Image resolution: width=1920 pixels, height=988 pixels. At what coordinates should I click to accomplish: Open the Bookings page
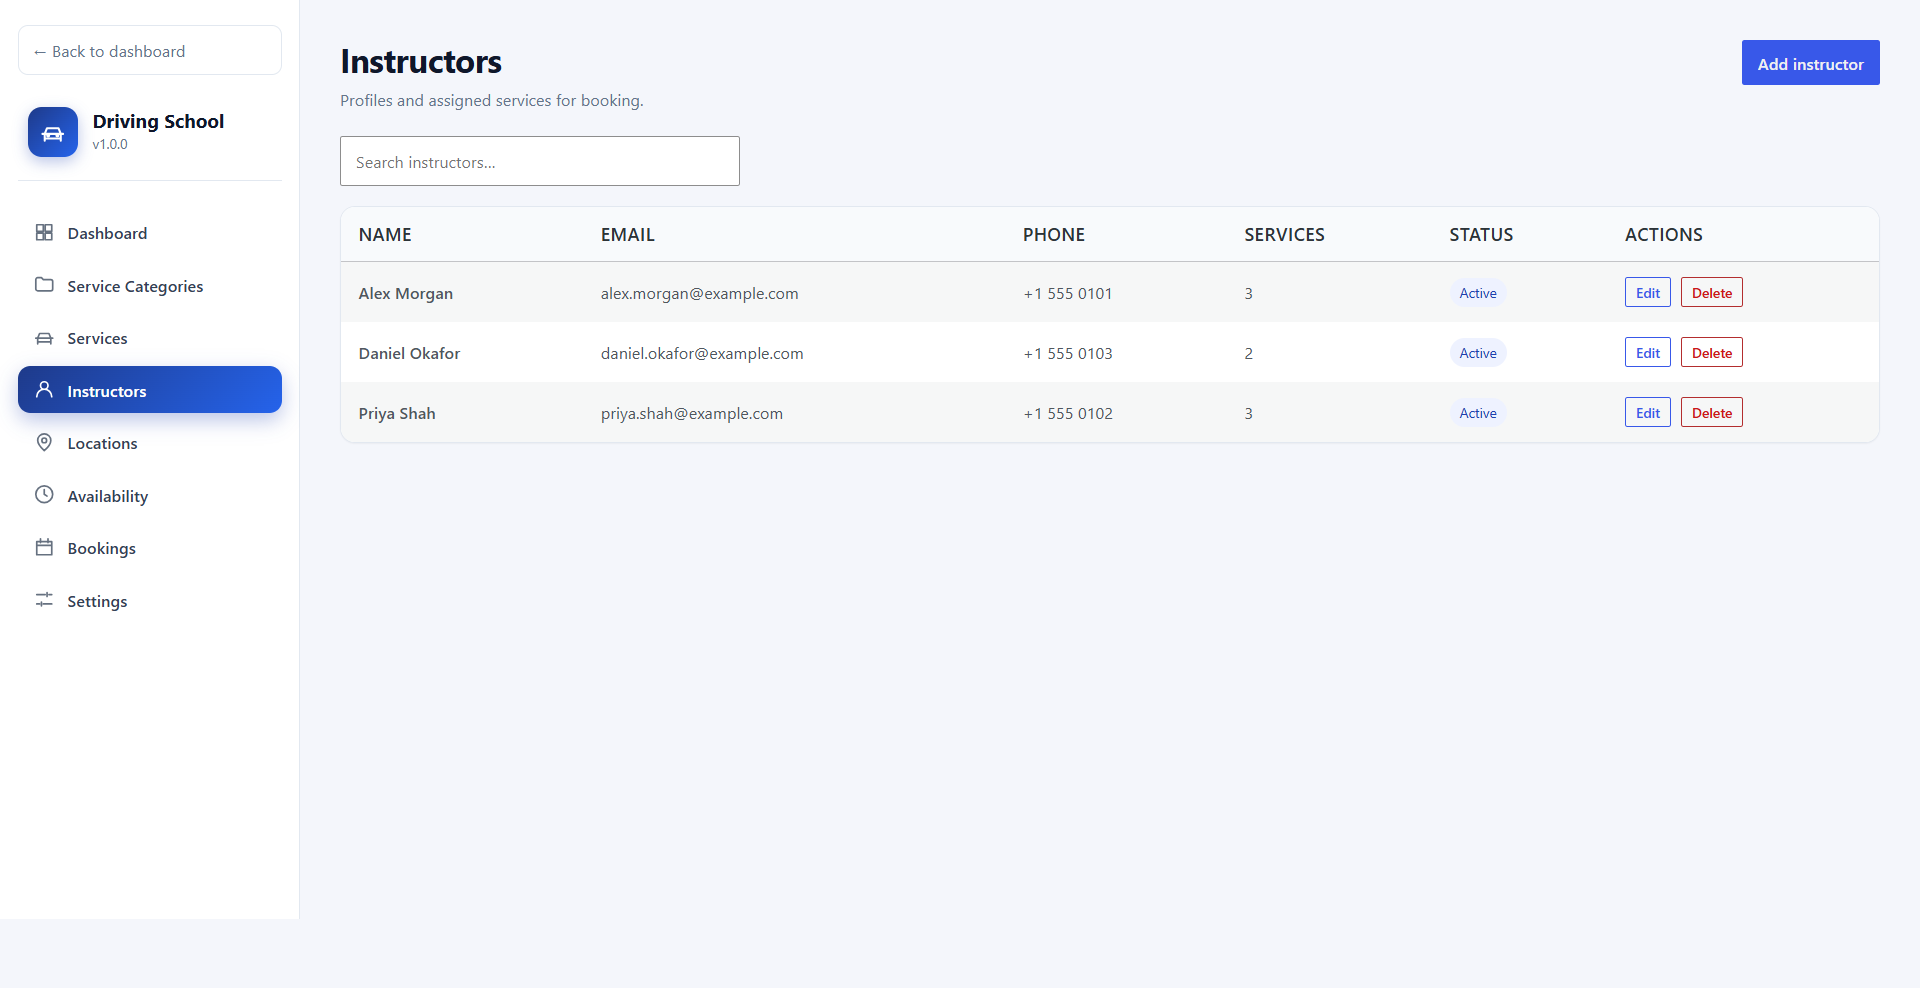(150, 548)
